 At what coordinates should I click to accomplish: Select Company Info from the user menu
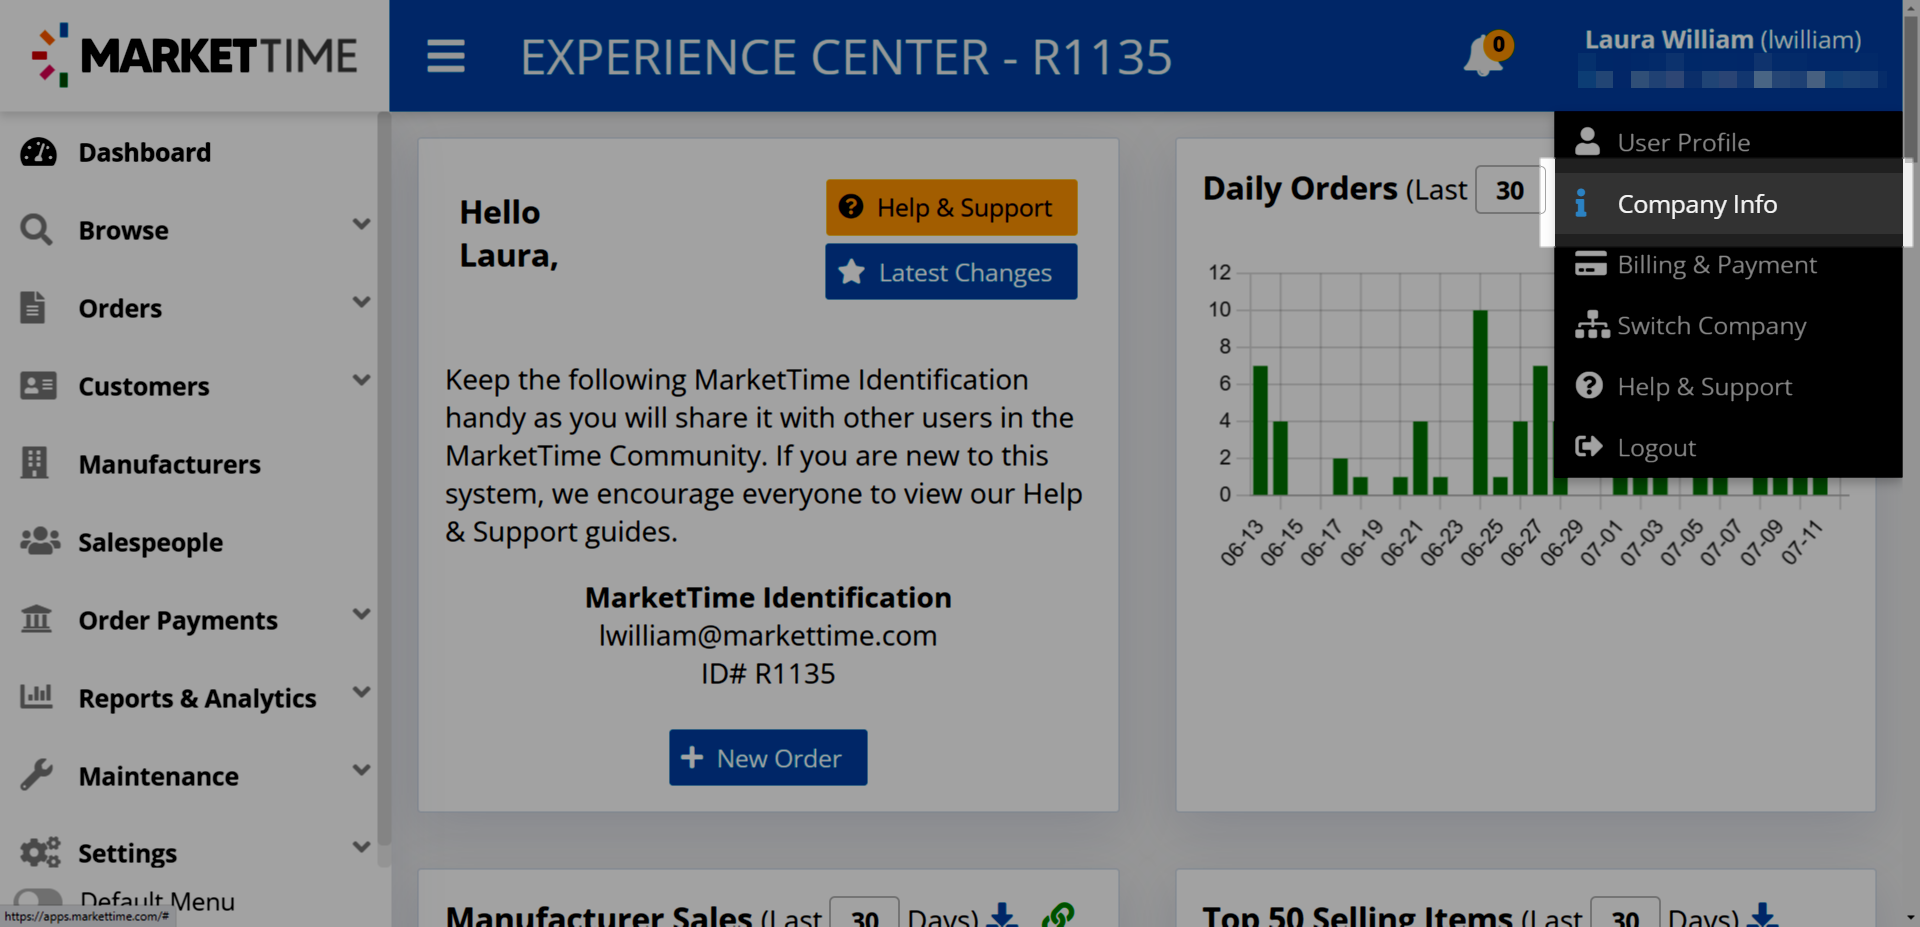click(x=1697, y=203)
